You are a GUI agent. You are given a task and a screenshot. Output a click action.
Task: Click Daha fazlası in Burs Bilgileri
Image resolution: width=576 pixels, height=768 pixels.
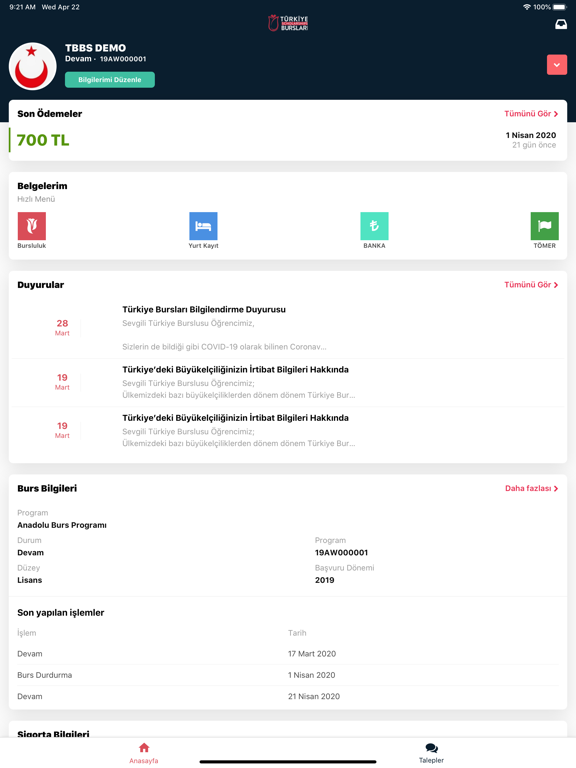531,488
